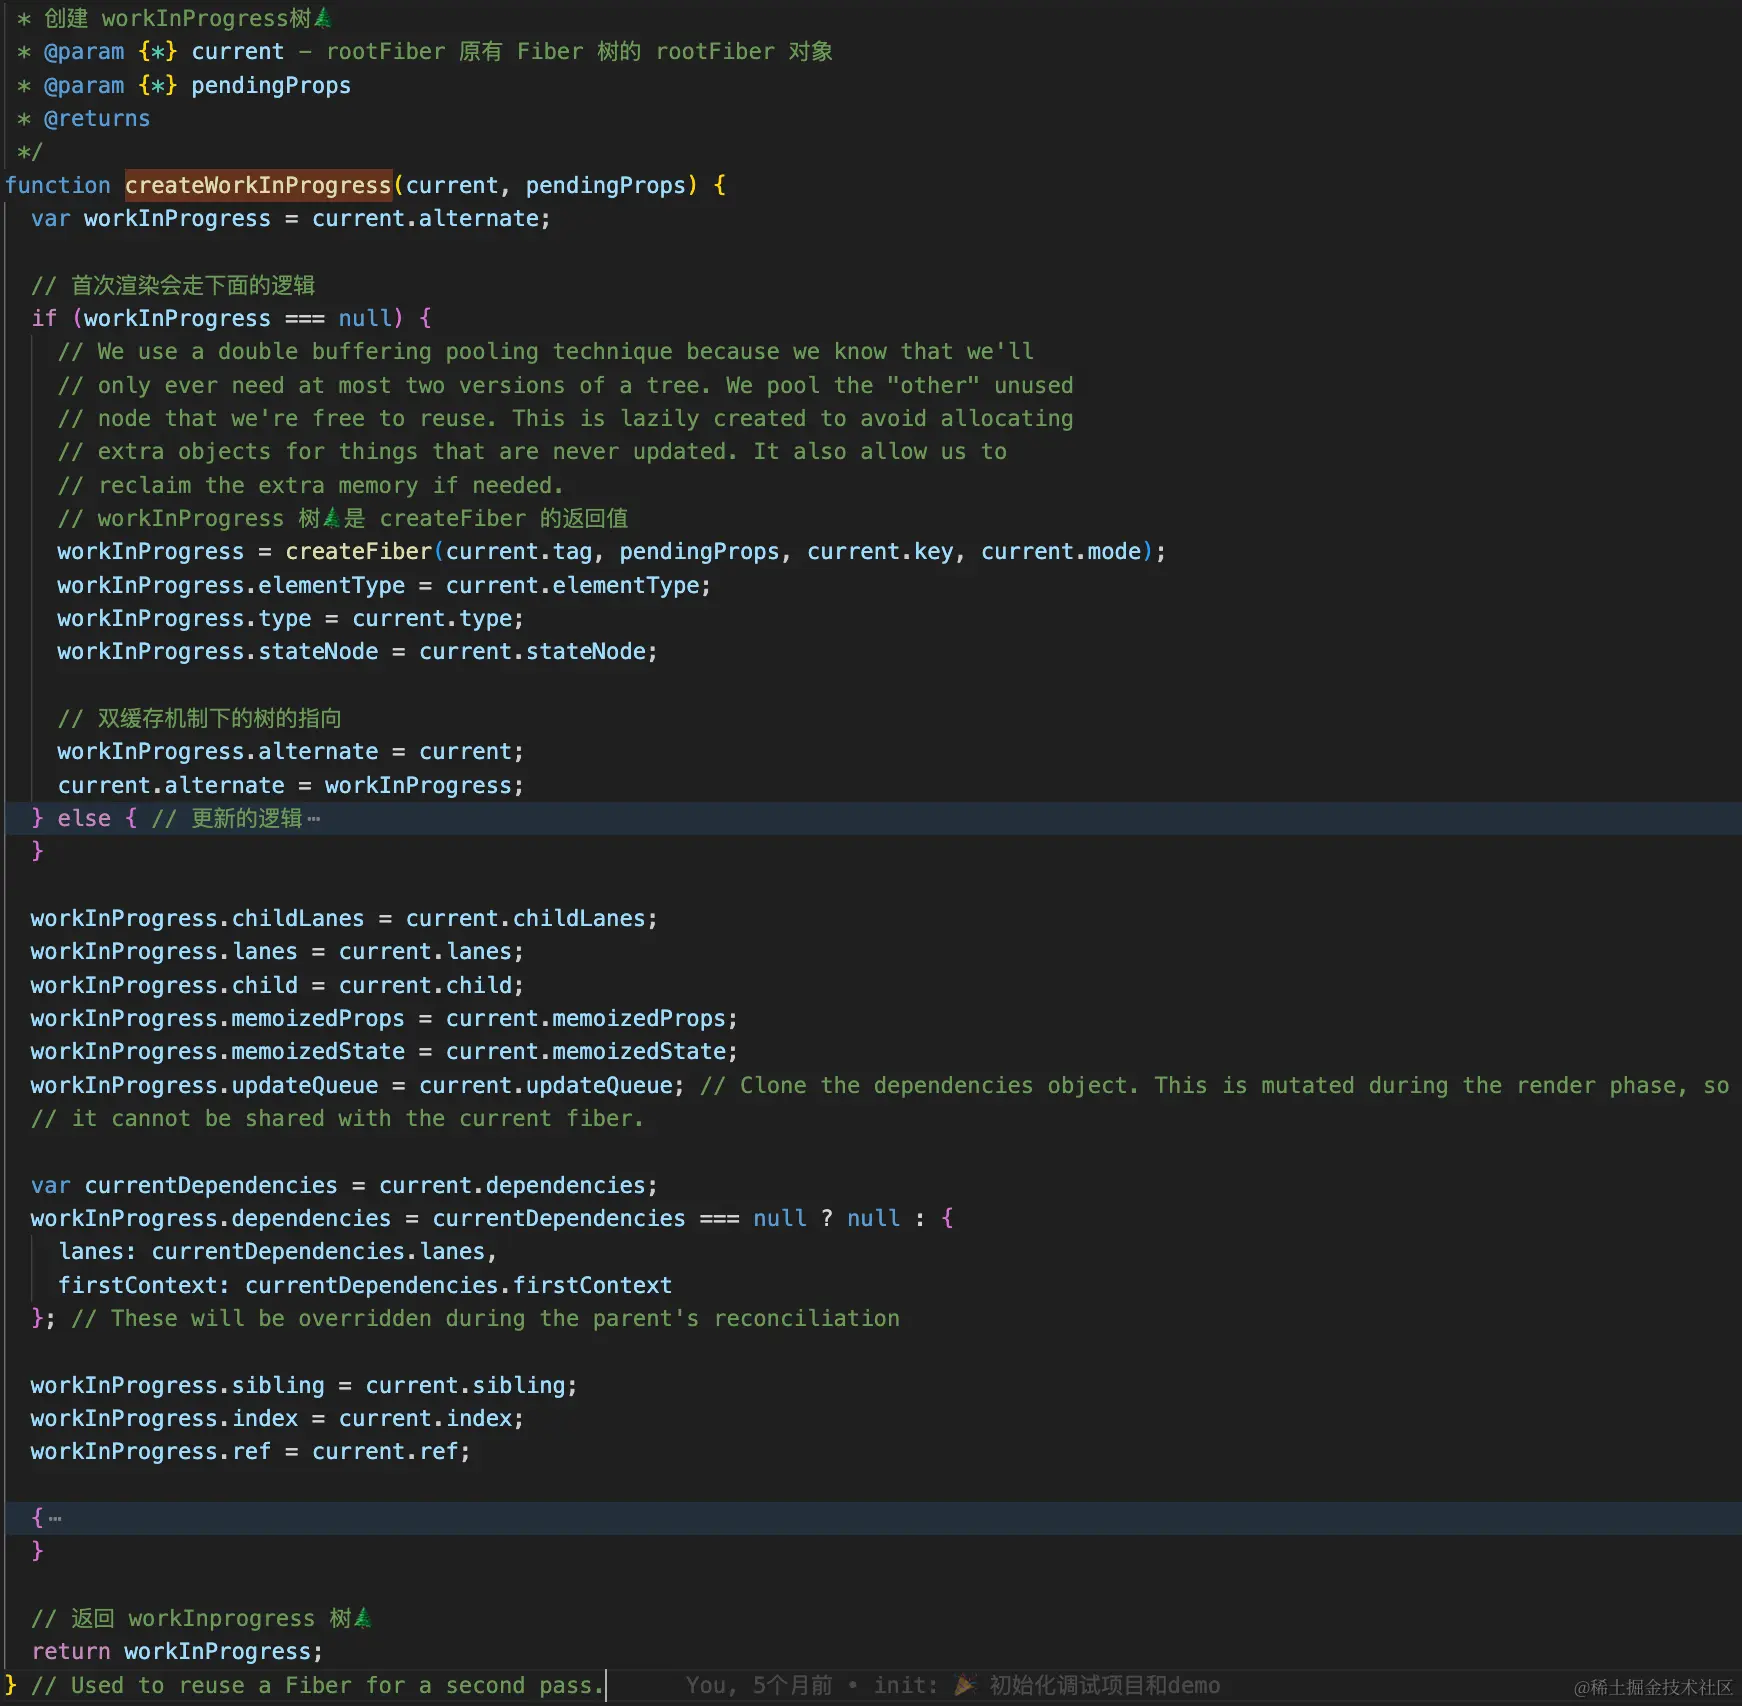Screen dimensions: 1742x1706
Task: Click the workInProgress.memoizedProps assignment line
Action: pos(384,1018)
